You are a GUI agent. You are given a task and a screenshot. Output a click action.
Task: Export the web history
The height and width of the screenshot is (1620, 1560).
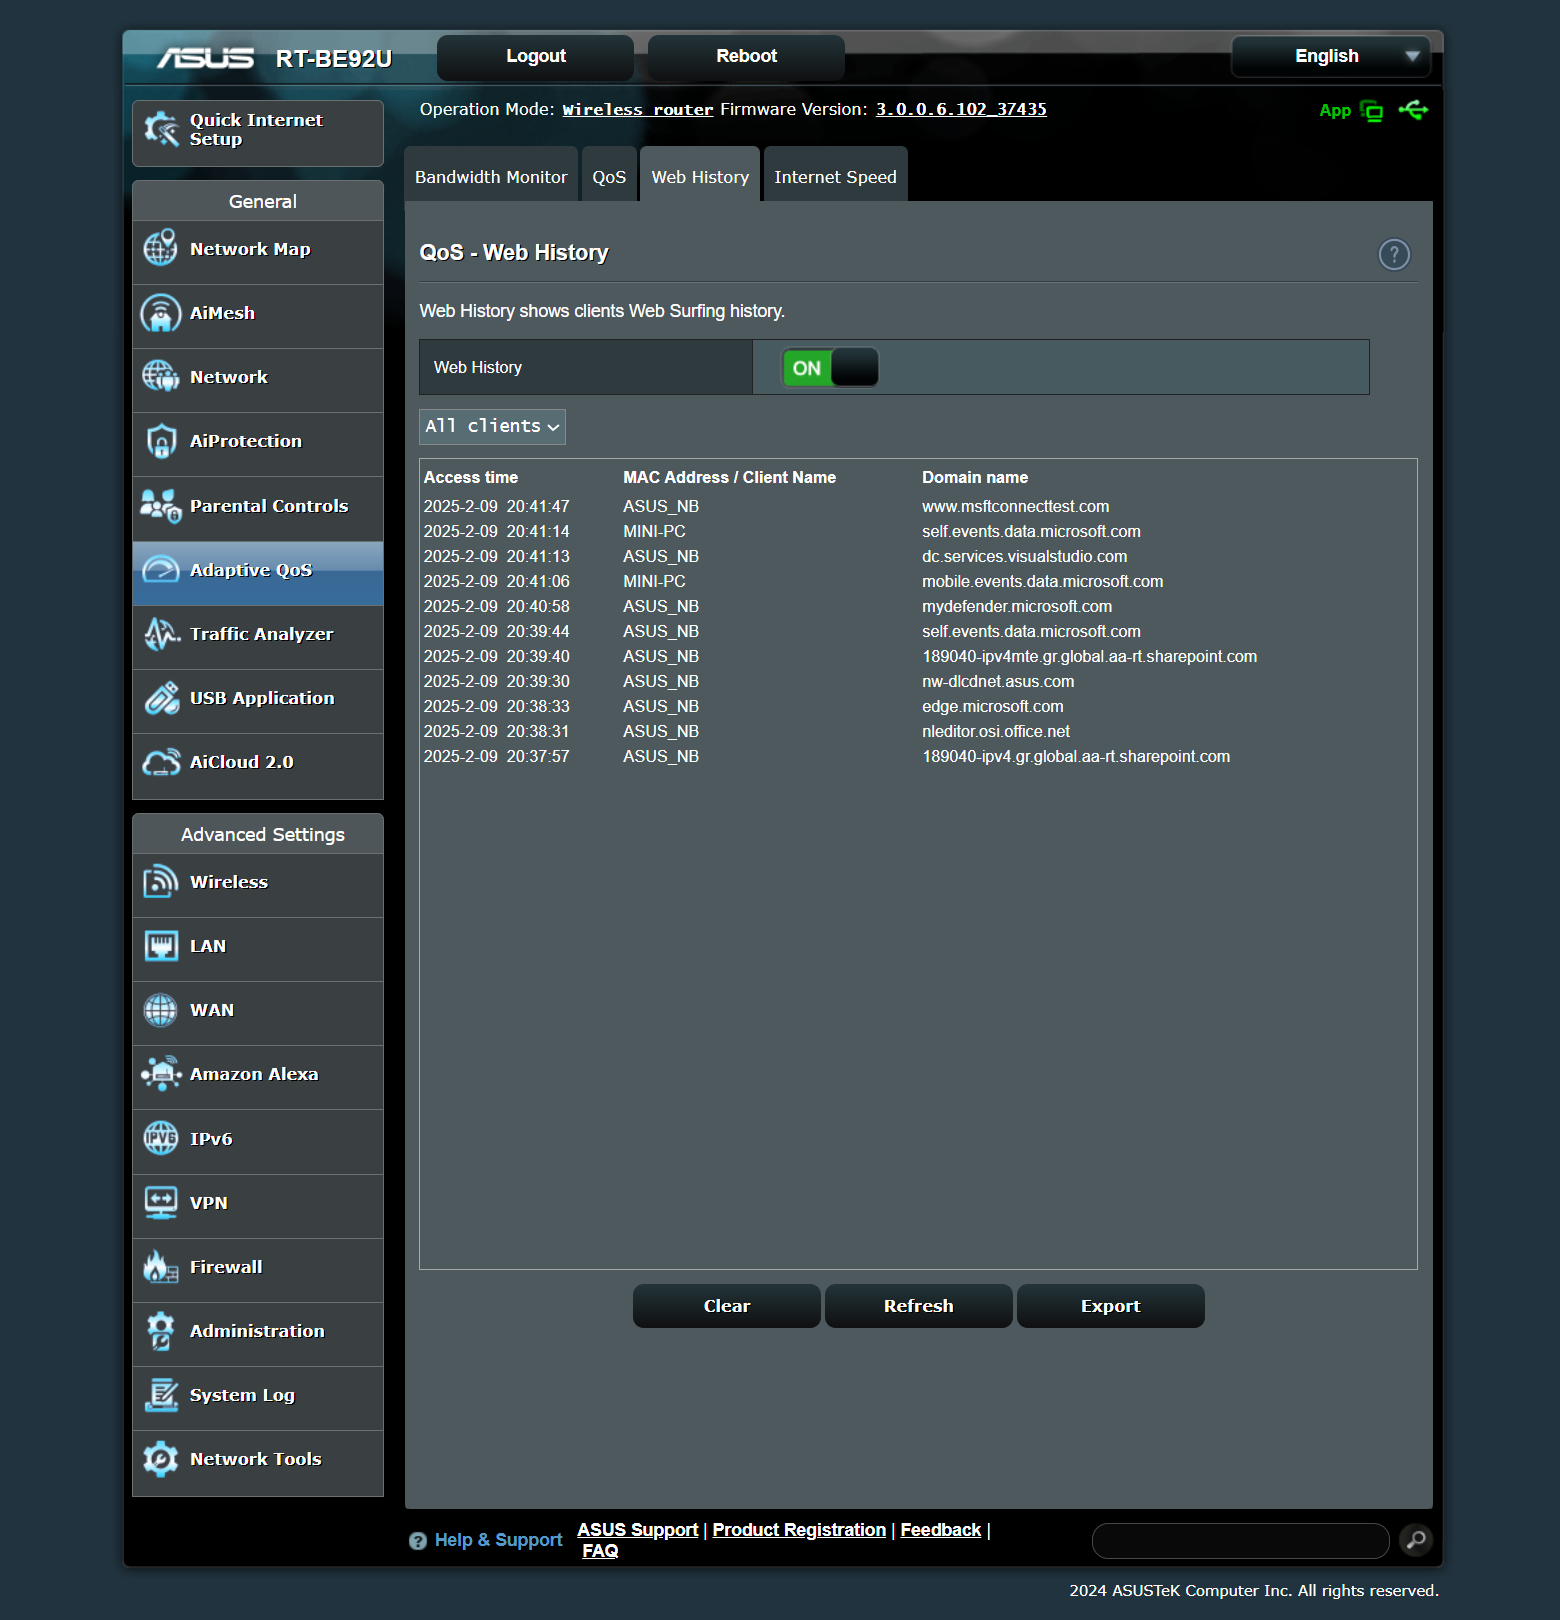tap(1111, 1306)
